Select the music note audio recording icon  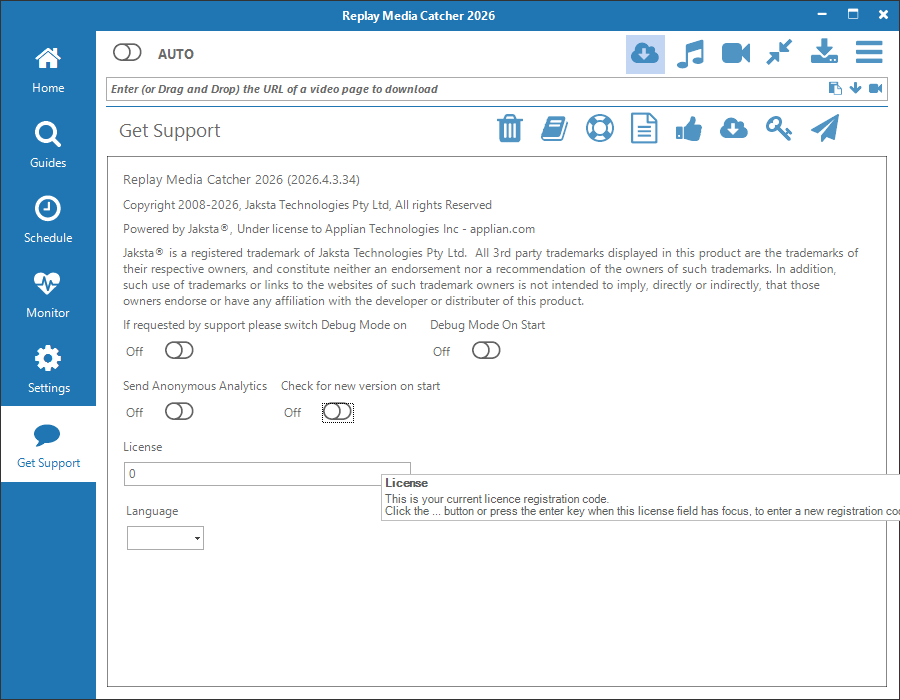pyautogui.click(x=690, y=54)
